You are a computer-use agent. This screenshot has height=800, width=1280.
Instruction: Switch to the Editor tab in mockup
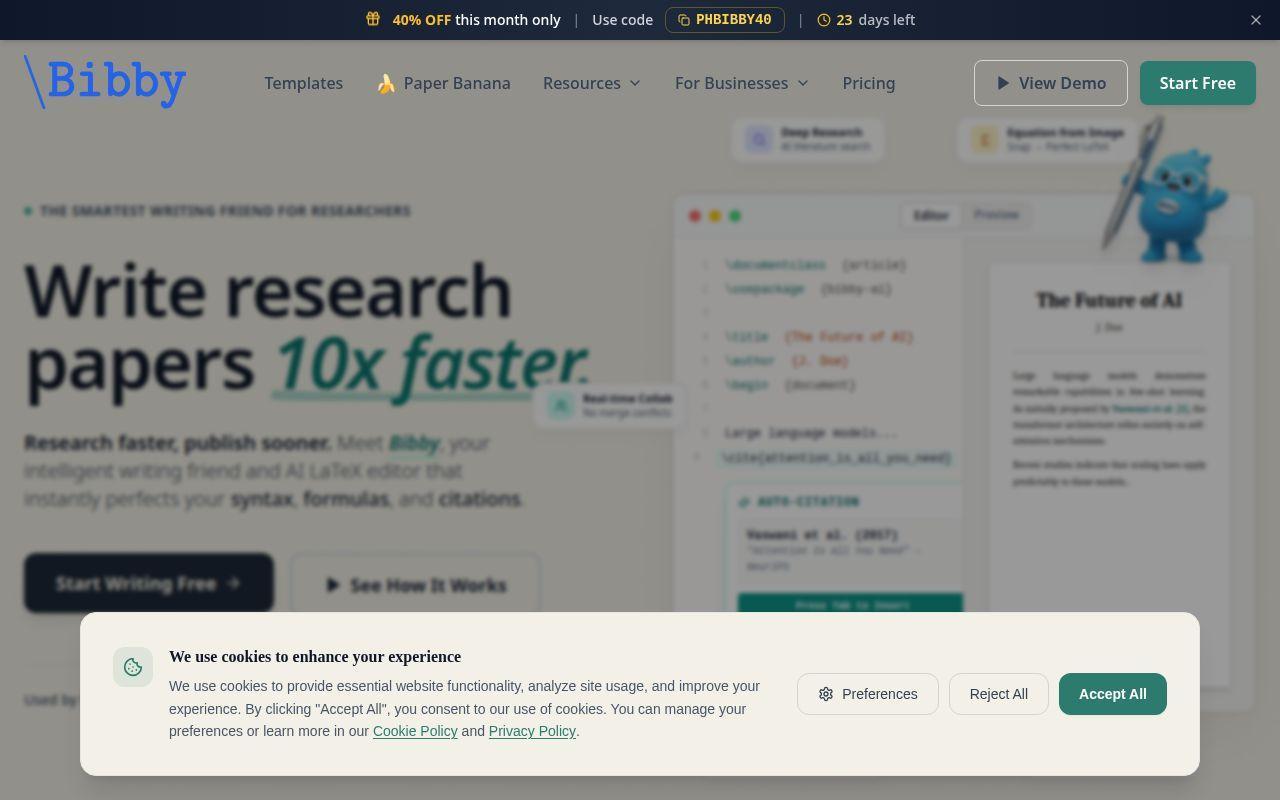(x=931, y=215)
